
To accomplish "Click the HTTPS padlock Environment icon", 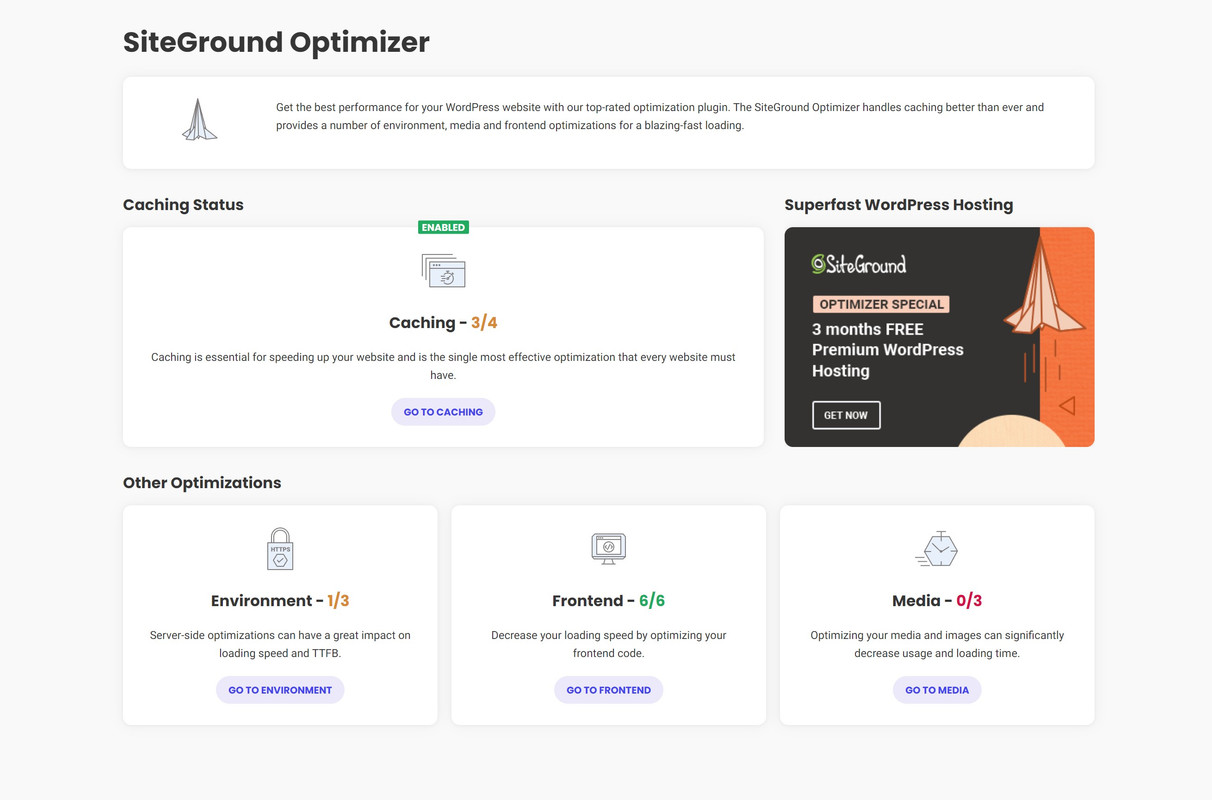I will tap(280, 549).
